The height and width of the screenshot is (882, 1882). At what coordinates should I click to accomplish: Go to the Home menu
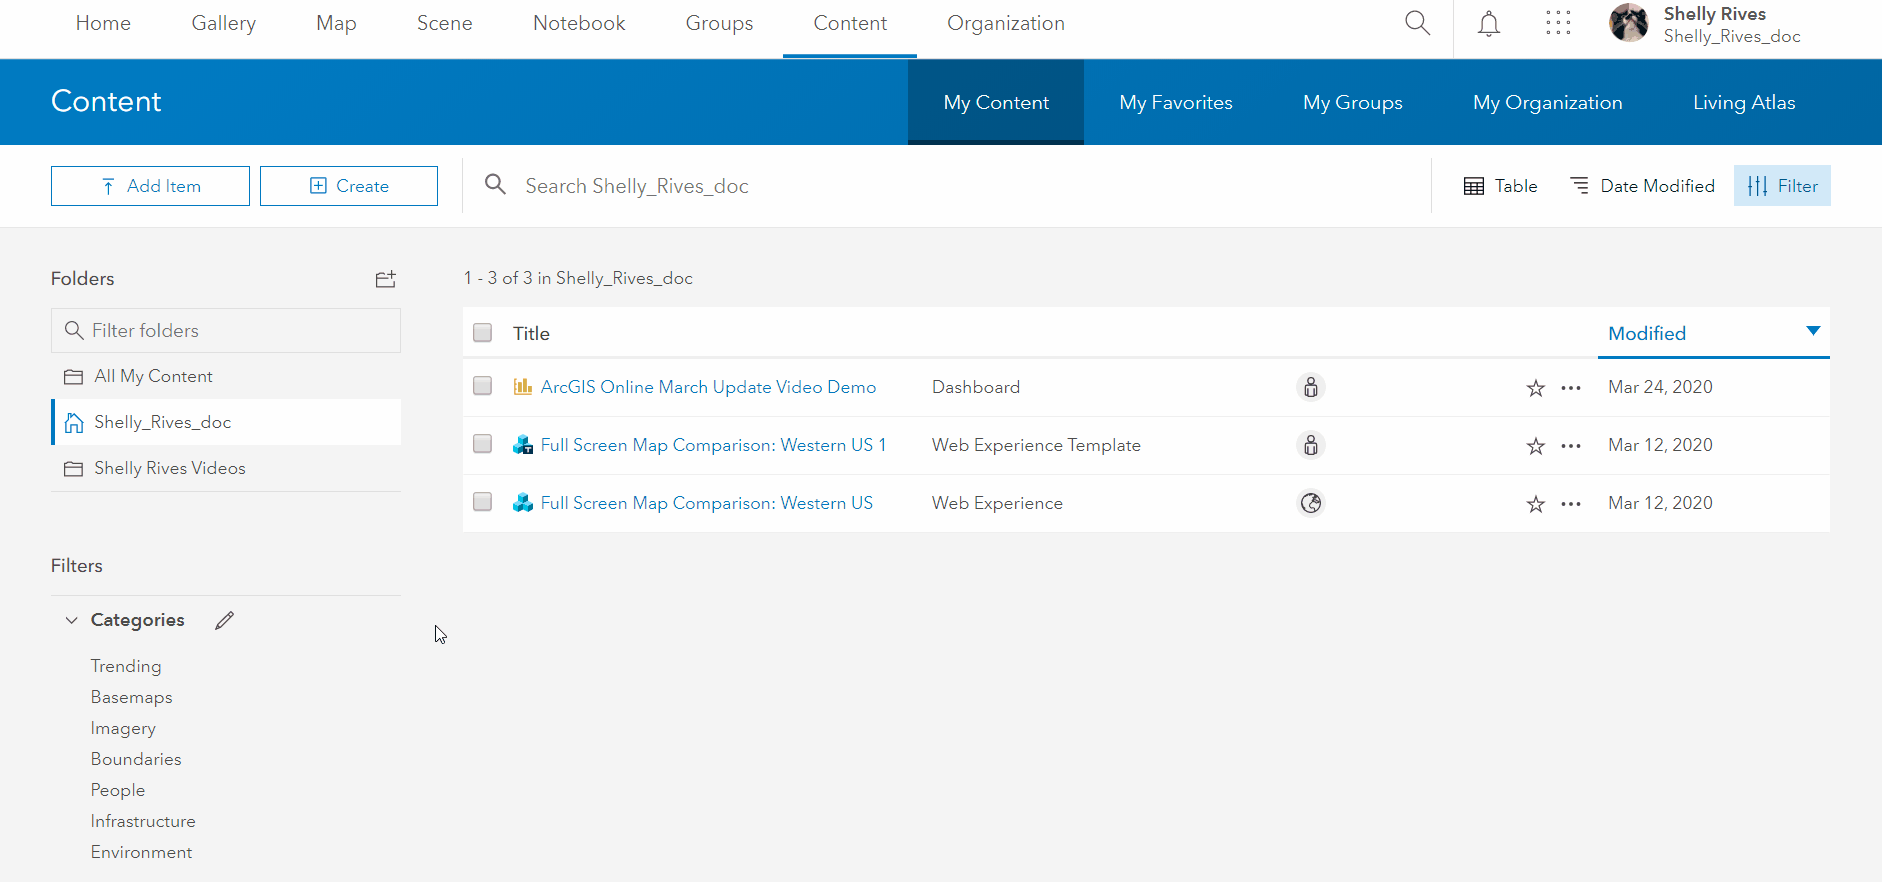point(103,23)
